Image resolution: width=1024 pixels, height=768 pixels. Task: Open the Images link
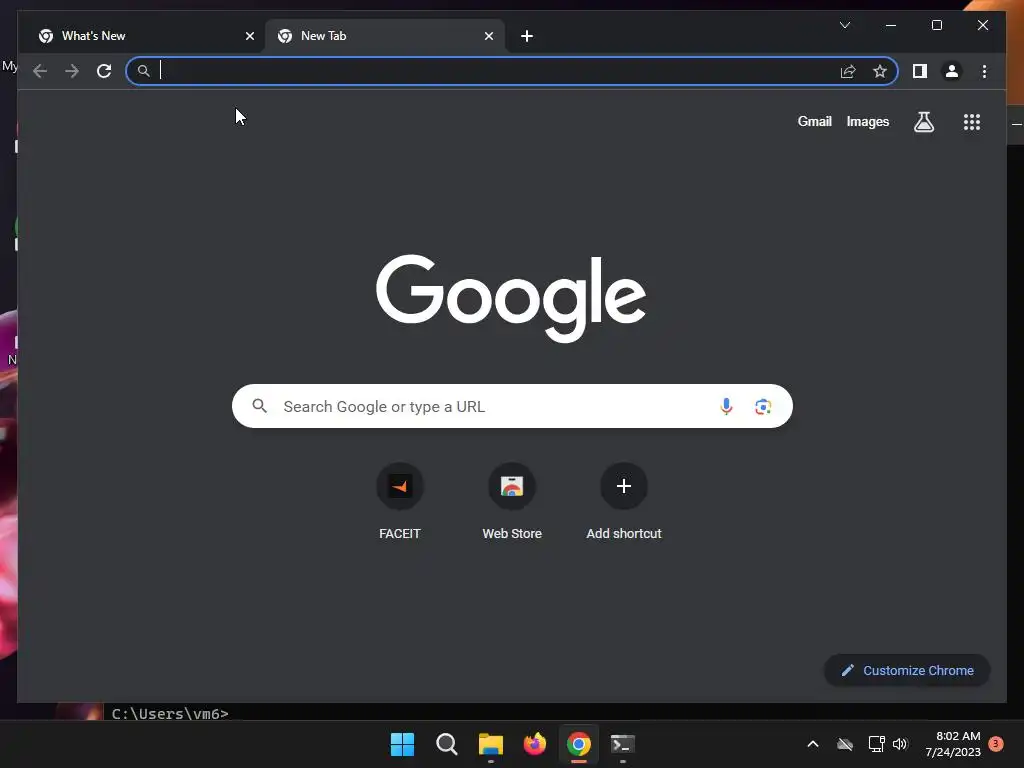[x=867, y=121]
